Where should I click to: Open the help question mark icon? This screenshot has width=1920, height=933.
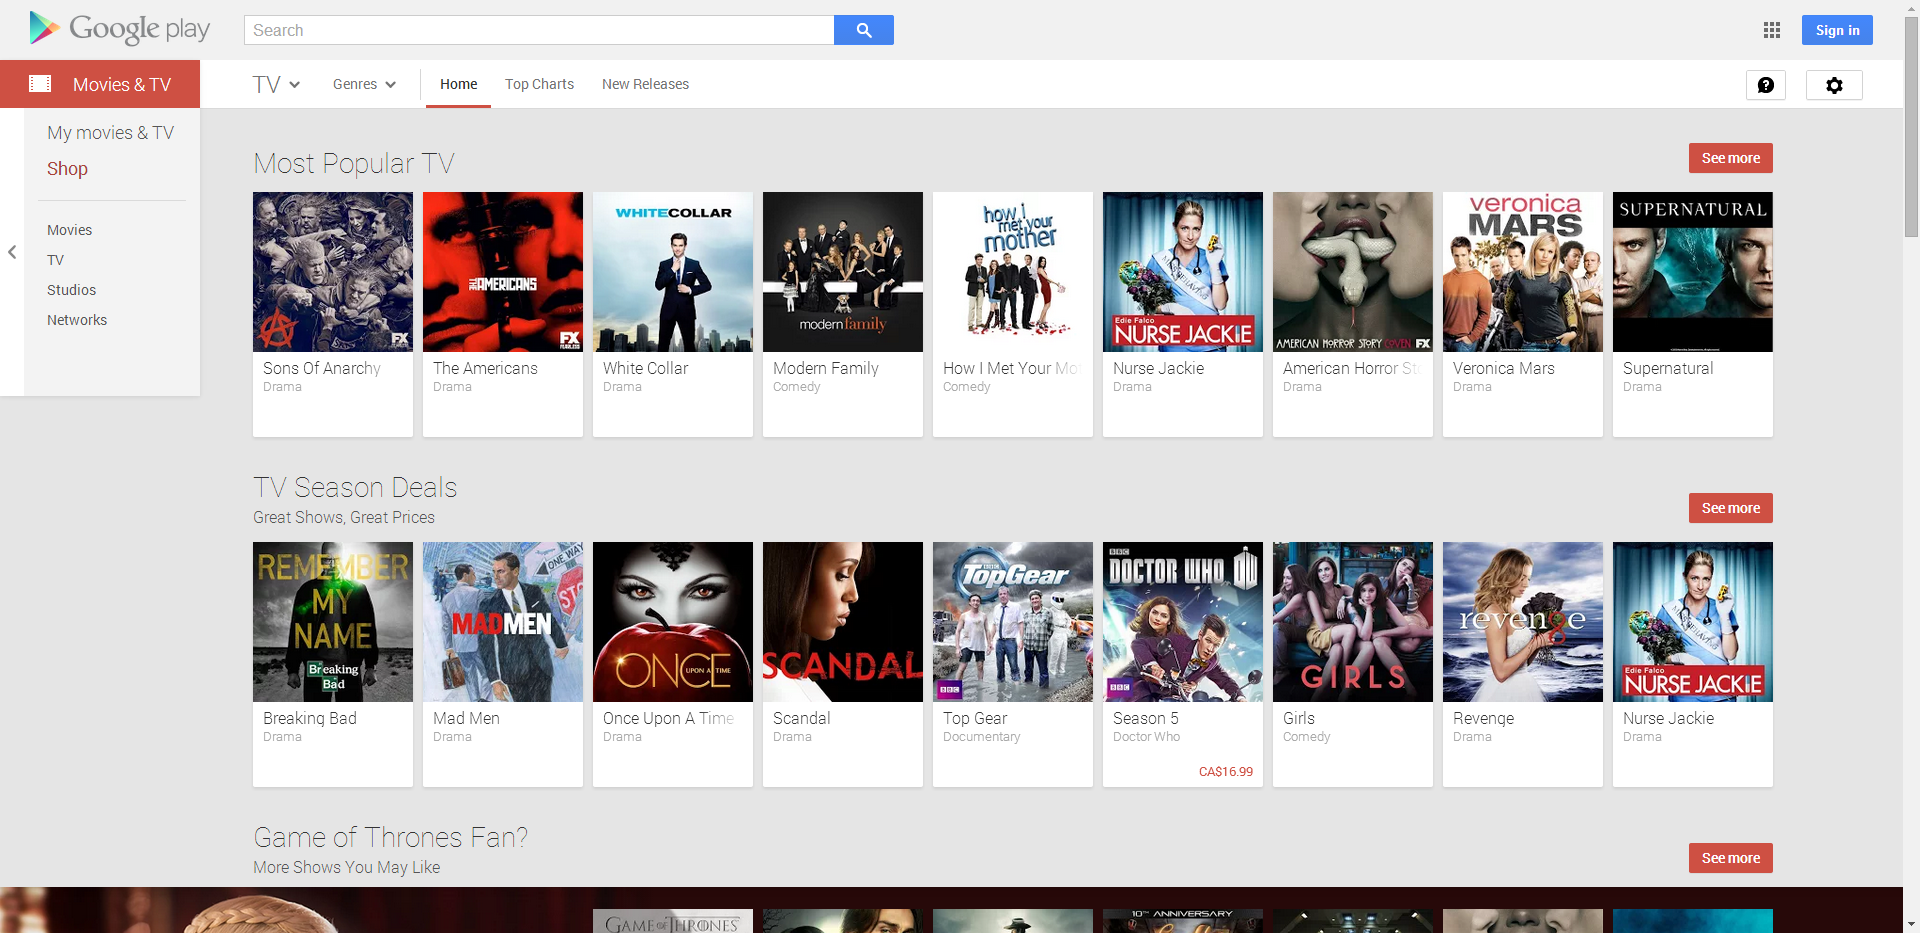pos(1766,85)
